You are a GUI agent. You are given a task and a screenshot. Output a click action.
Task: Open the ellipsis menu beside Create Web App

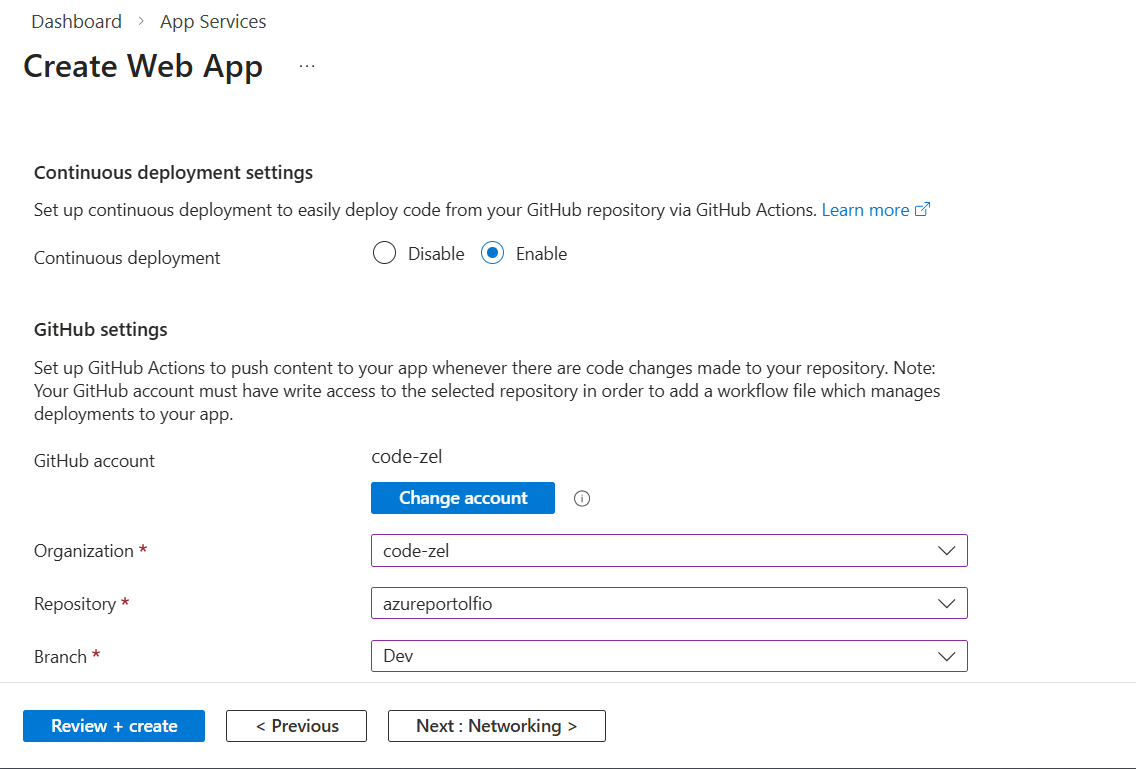coord(307,66)
